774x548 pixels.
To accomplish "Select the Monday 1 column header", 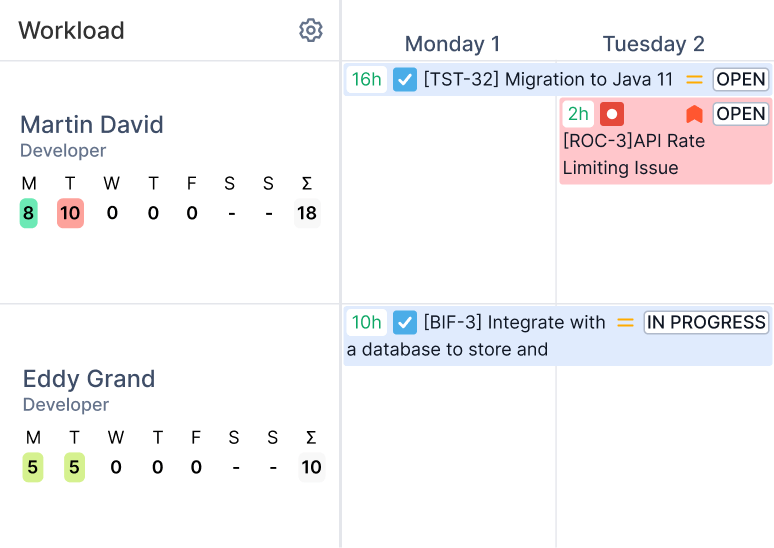I will pos(452,44).
